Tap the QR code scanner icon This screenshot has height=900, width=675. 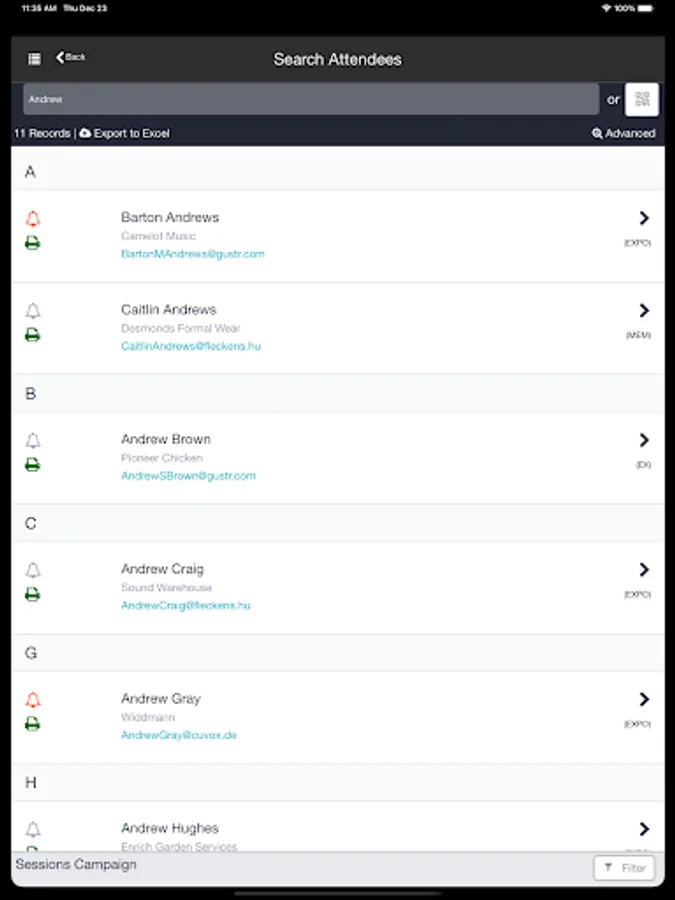(x=642, y=99)
